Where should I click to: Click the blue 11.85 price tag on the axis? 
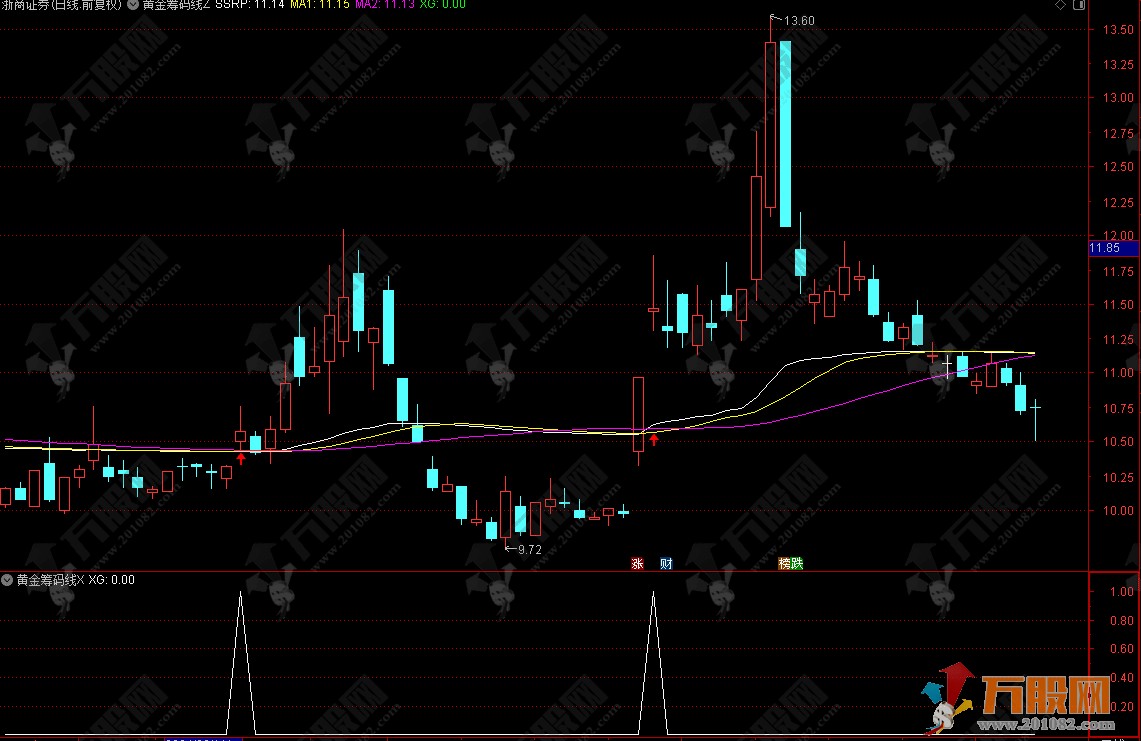(x=1113, y=248)
